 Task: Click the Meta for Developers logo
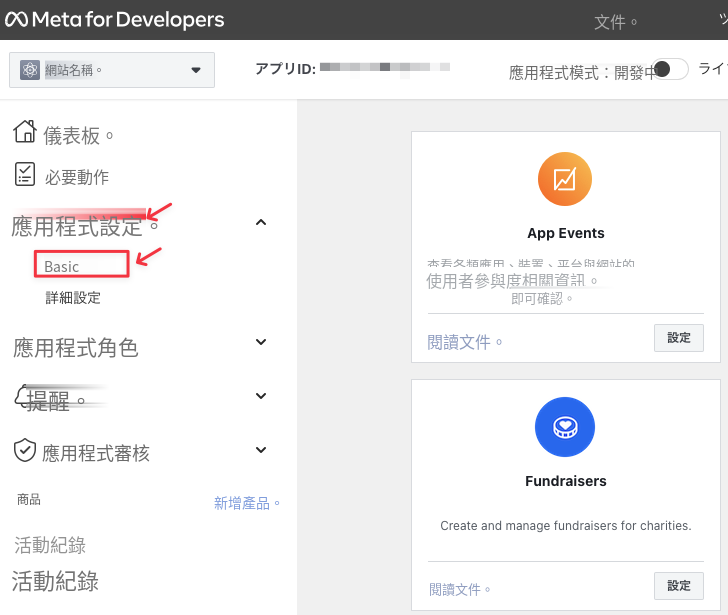[114, 19]
